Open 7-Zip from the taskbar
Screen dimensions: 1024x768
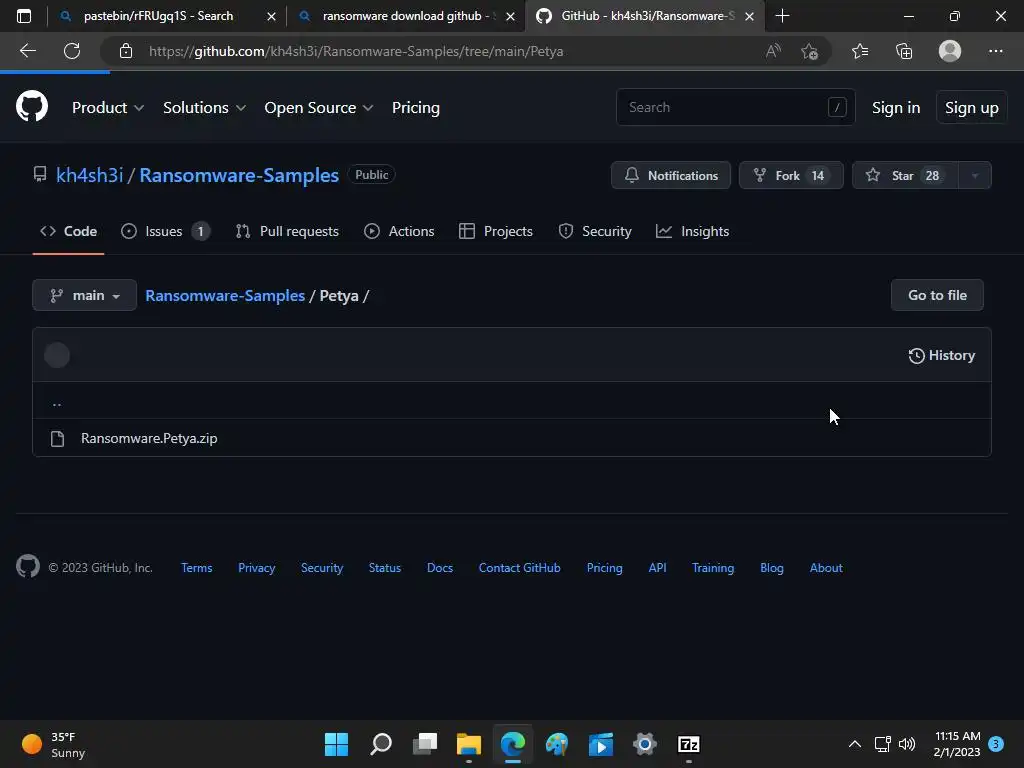(689, 744)
